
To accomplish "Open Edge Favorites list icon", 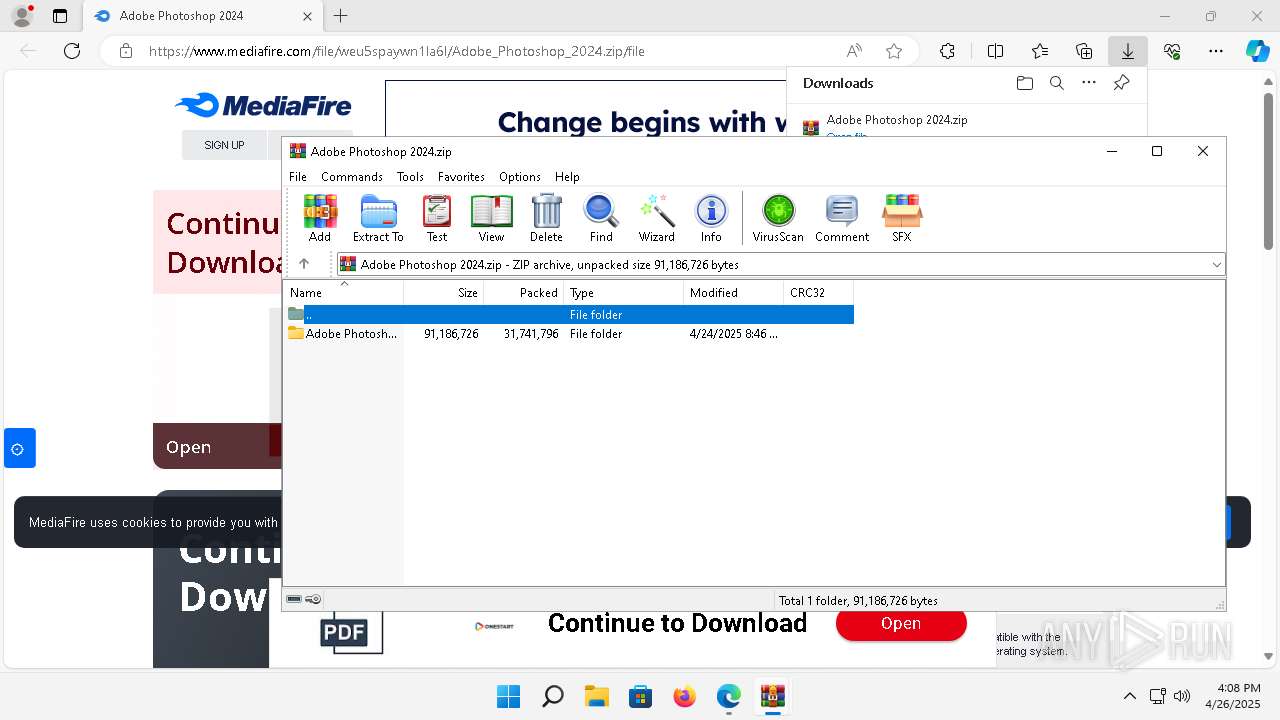I will pos(1040,51).
